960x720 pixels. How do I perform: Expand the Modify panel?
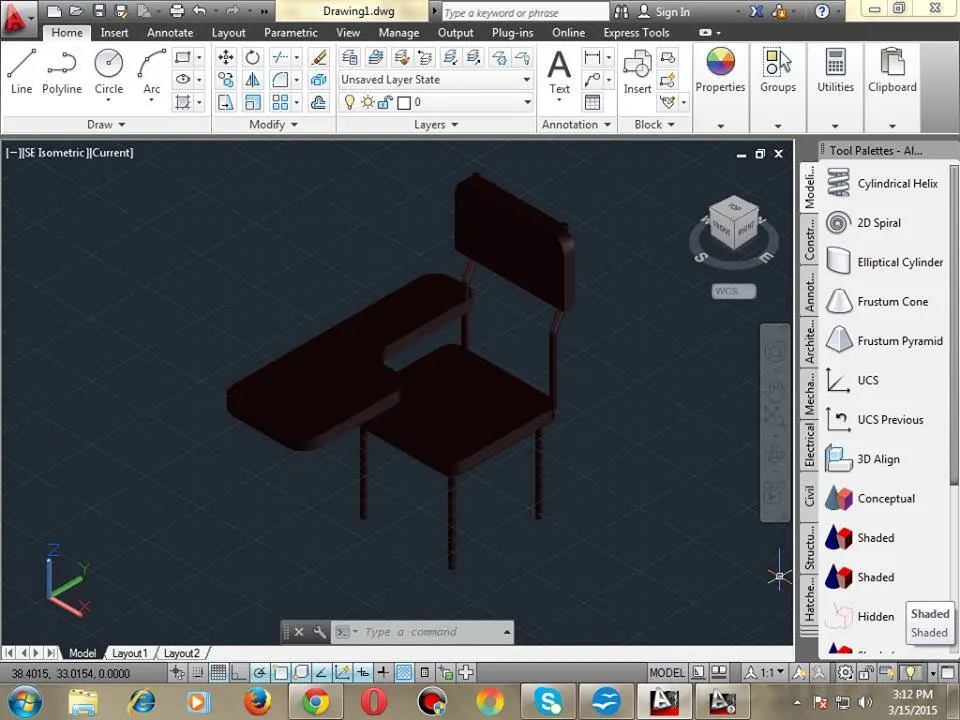coord(273,124)
